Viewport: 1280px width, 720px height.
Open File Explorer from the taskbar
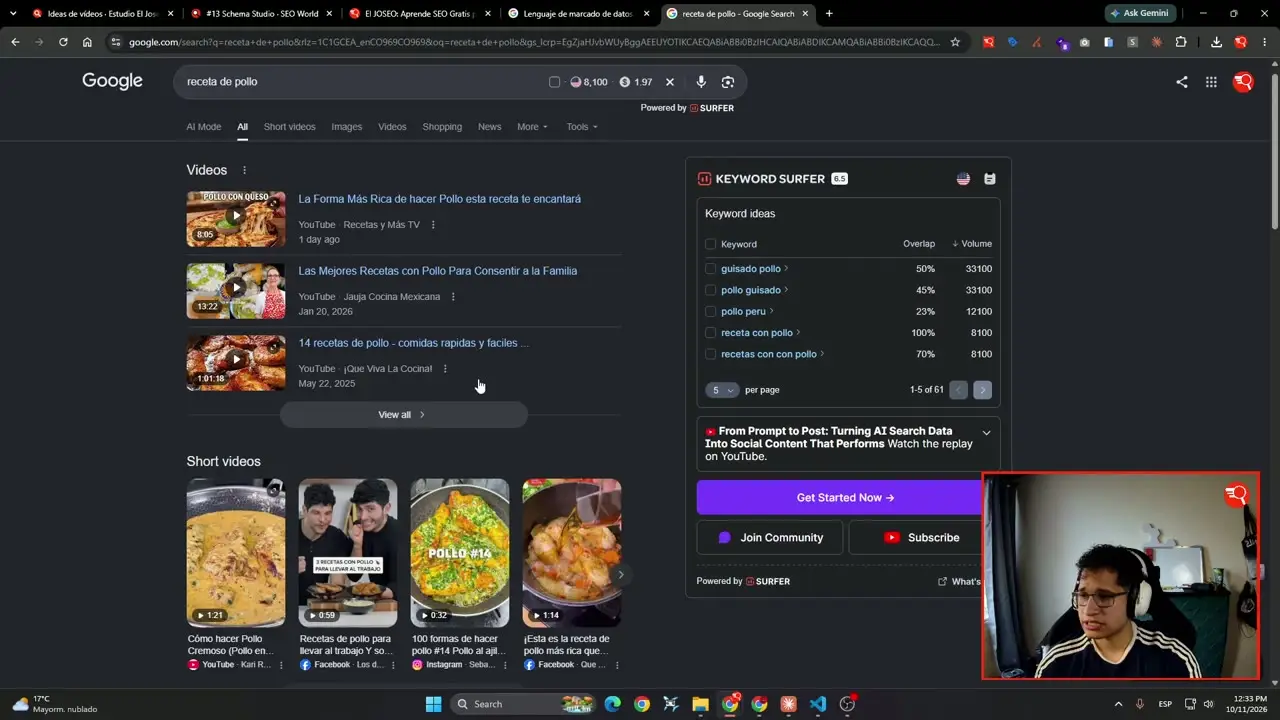tap(700, 704)
